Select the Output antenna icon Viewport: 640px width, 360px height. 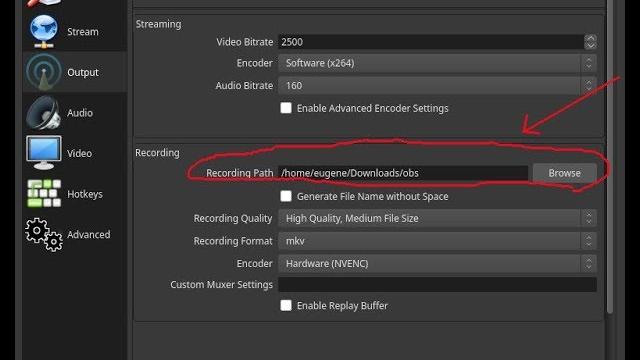(44, 72)
